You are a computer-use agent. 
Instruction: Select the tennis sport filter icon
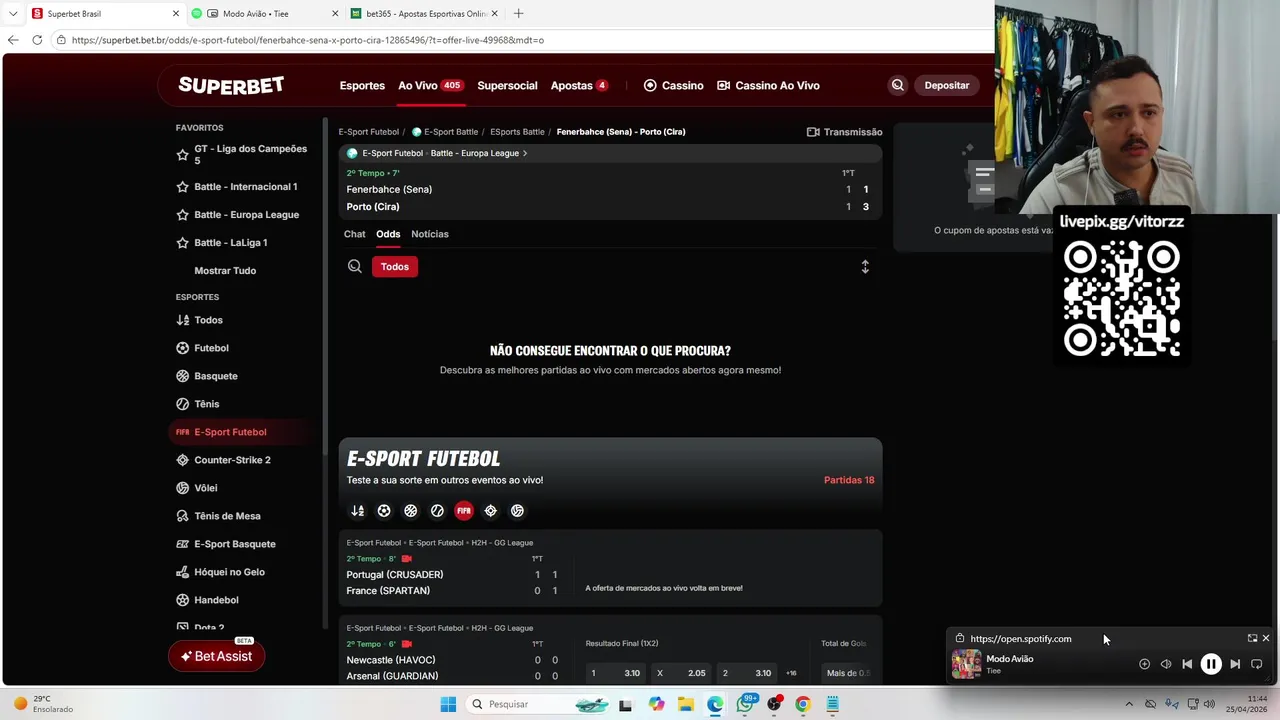click(437, 511)
